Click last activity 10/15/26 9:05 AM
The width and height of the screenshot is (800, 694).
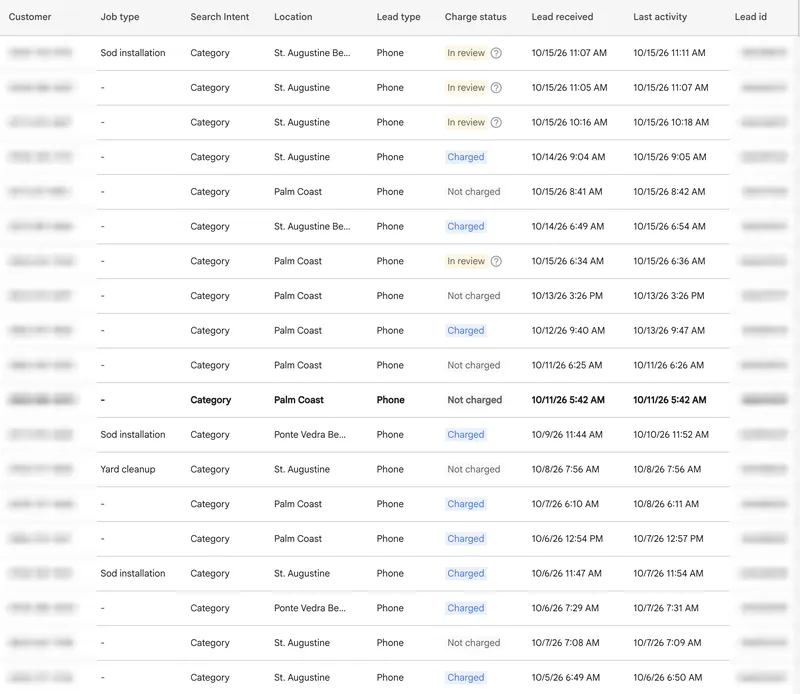tap(669, 157)
